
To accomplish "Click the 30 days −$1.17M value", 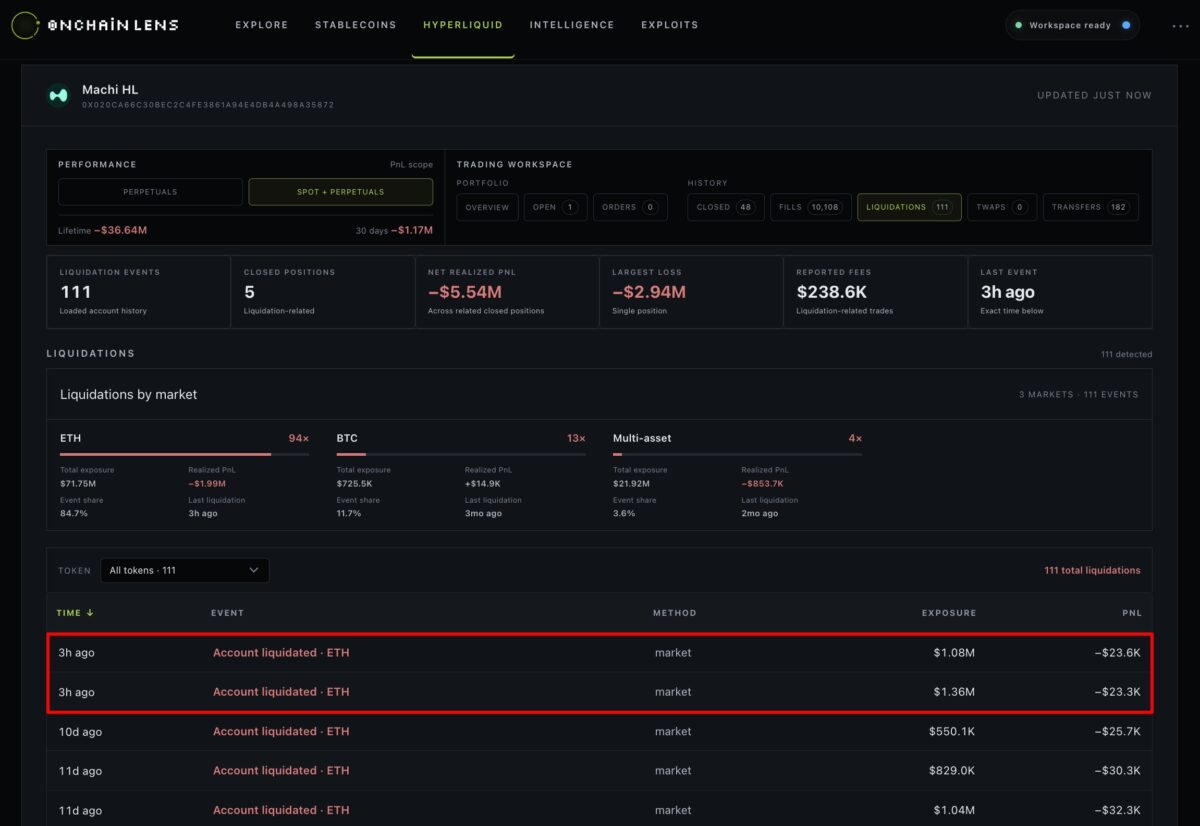I will click(412, 231).
